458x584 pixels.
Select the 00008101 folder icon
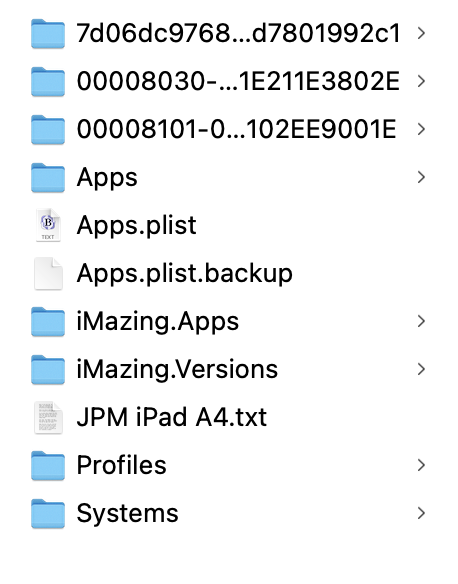pos(48,130)
